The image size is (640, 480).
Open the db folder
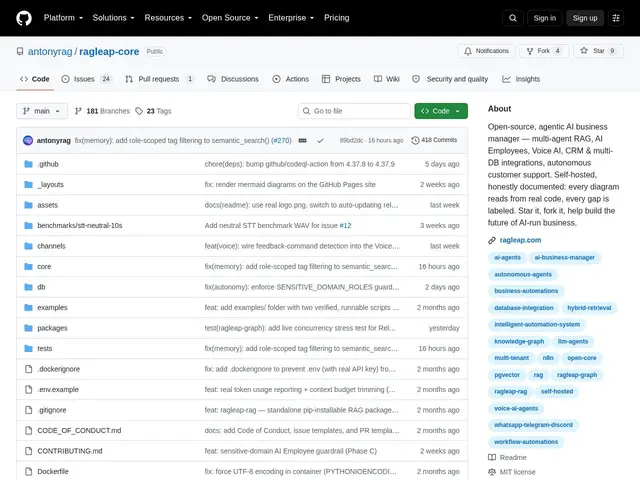(41, 287)
